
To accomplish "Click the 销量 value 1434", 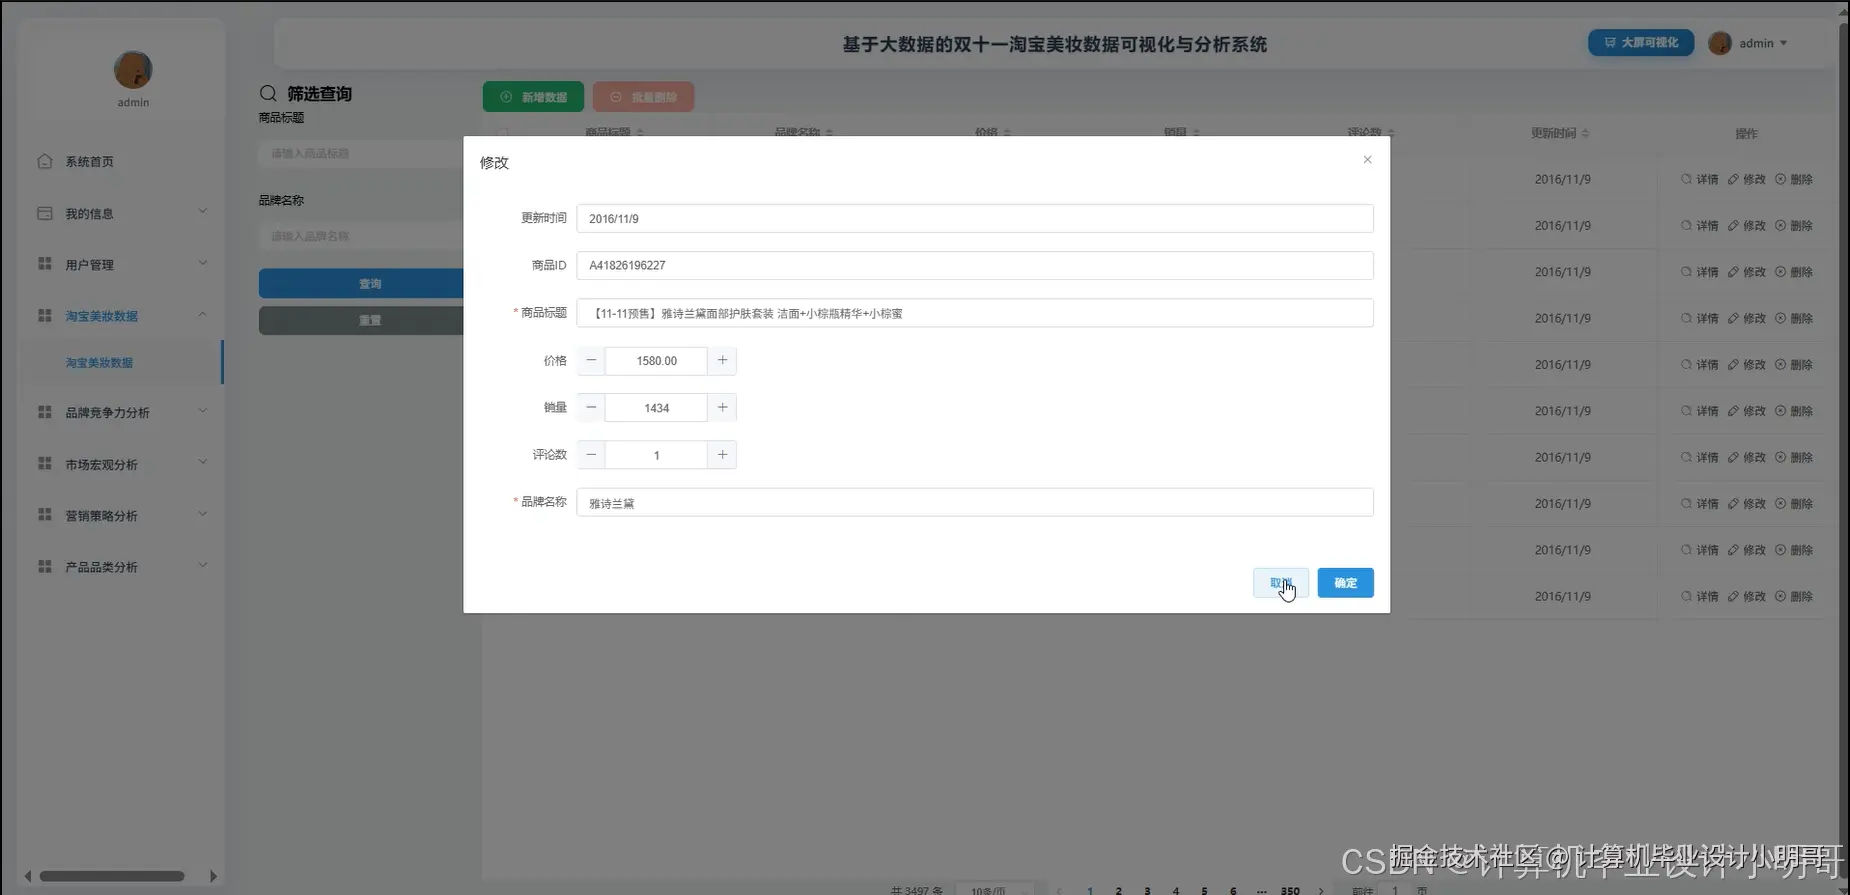I will (656, 408).
